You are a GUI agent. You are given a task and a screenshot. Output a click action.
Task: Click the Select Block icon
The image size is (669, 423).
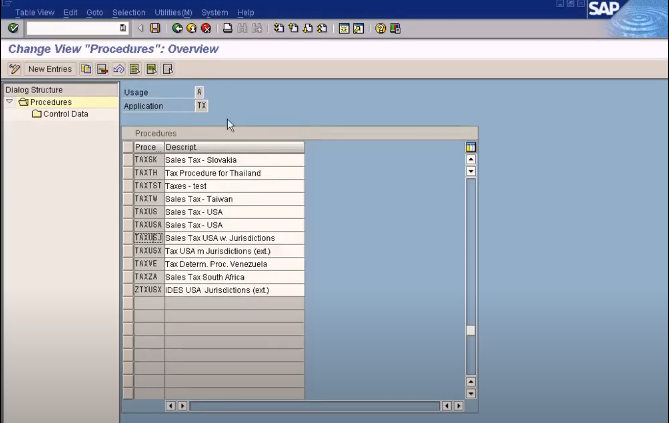pyautogui.click(x=151, y=69)
